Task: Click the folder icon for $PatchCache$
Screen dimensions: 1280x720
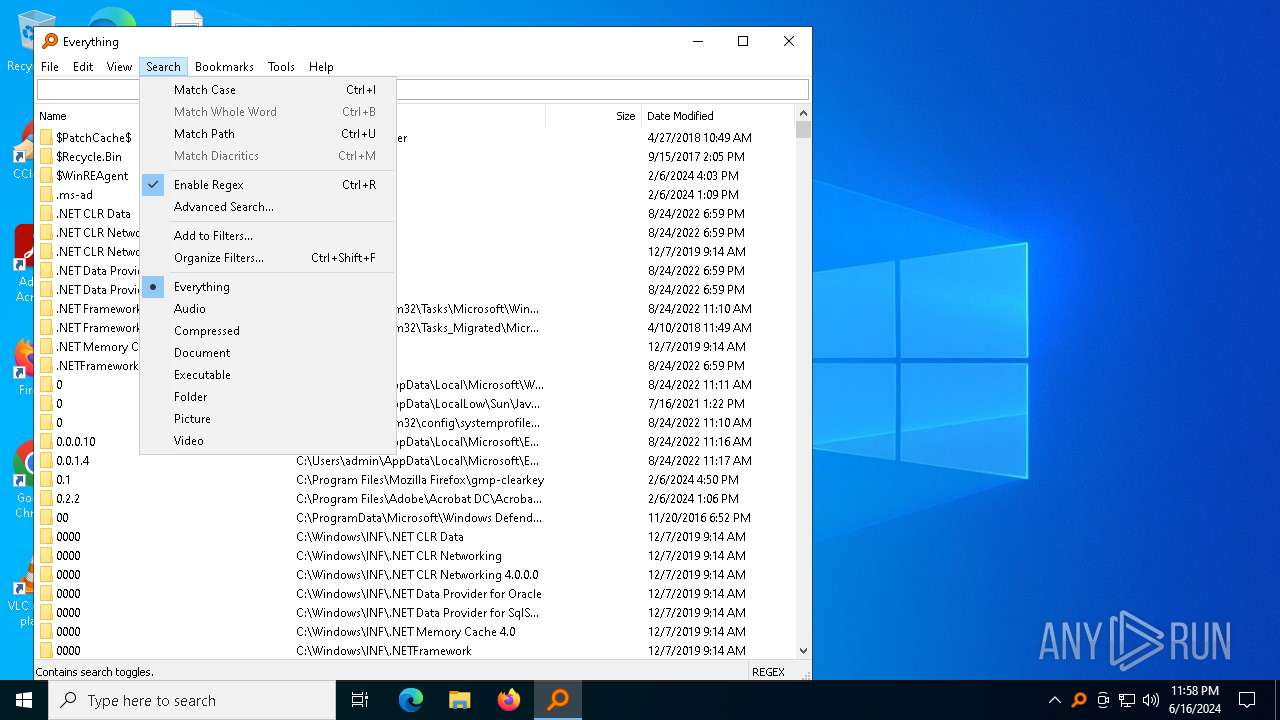Action: 46,137
